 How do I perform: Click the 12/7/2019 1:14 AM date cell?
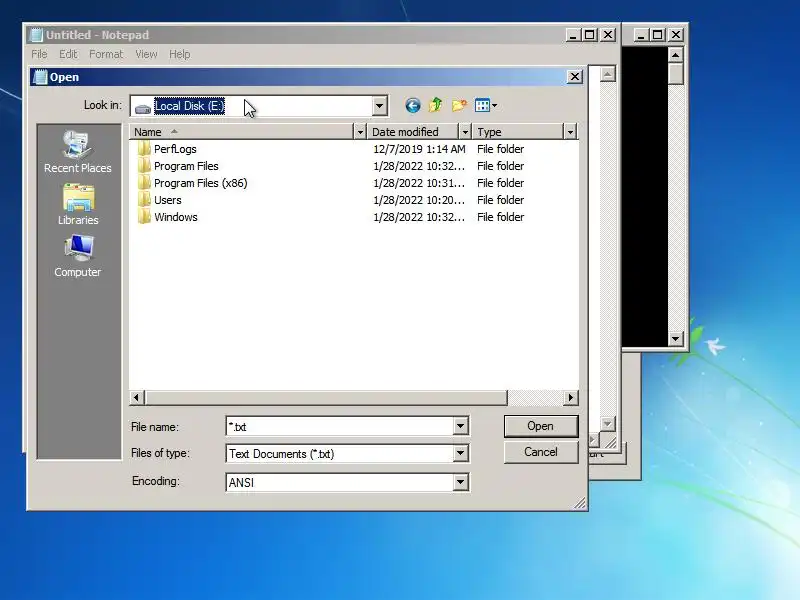click(419, 149)
